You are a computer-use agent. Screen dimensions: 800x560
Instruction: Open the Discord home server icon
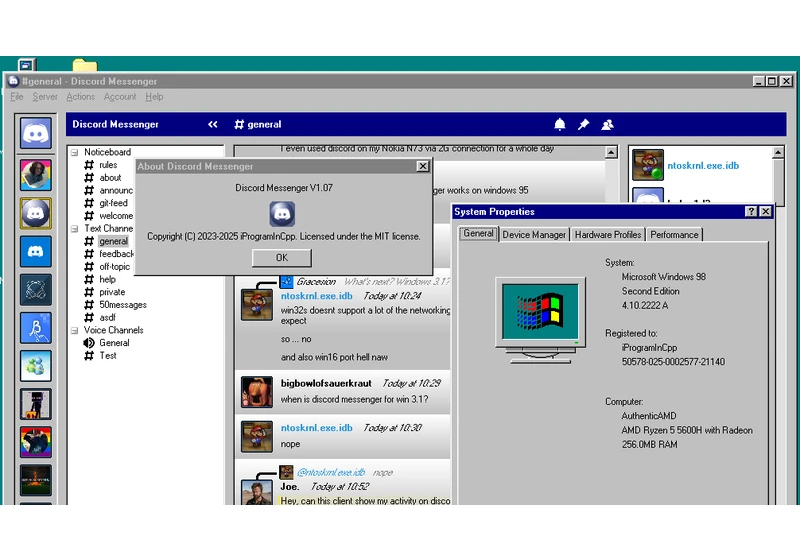click(36, 133)
